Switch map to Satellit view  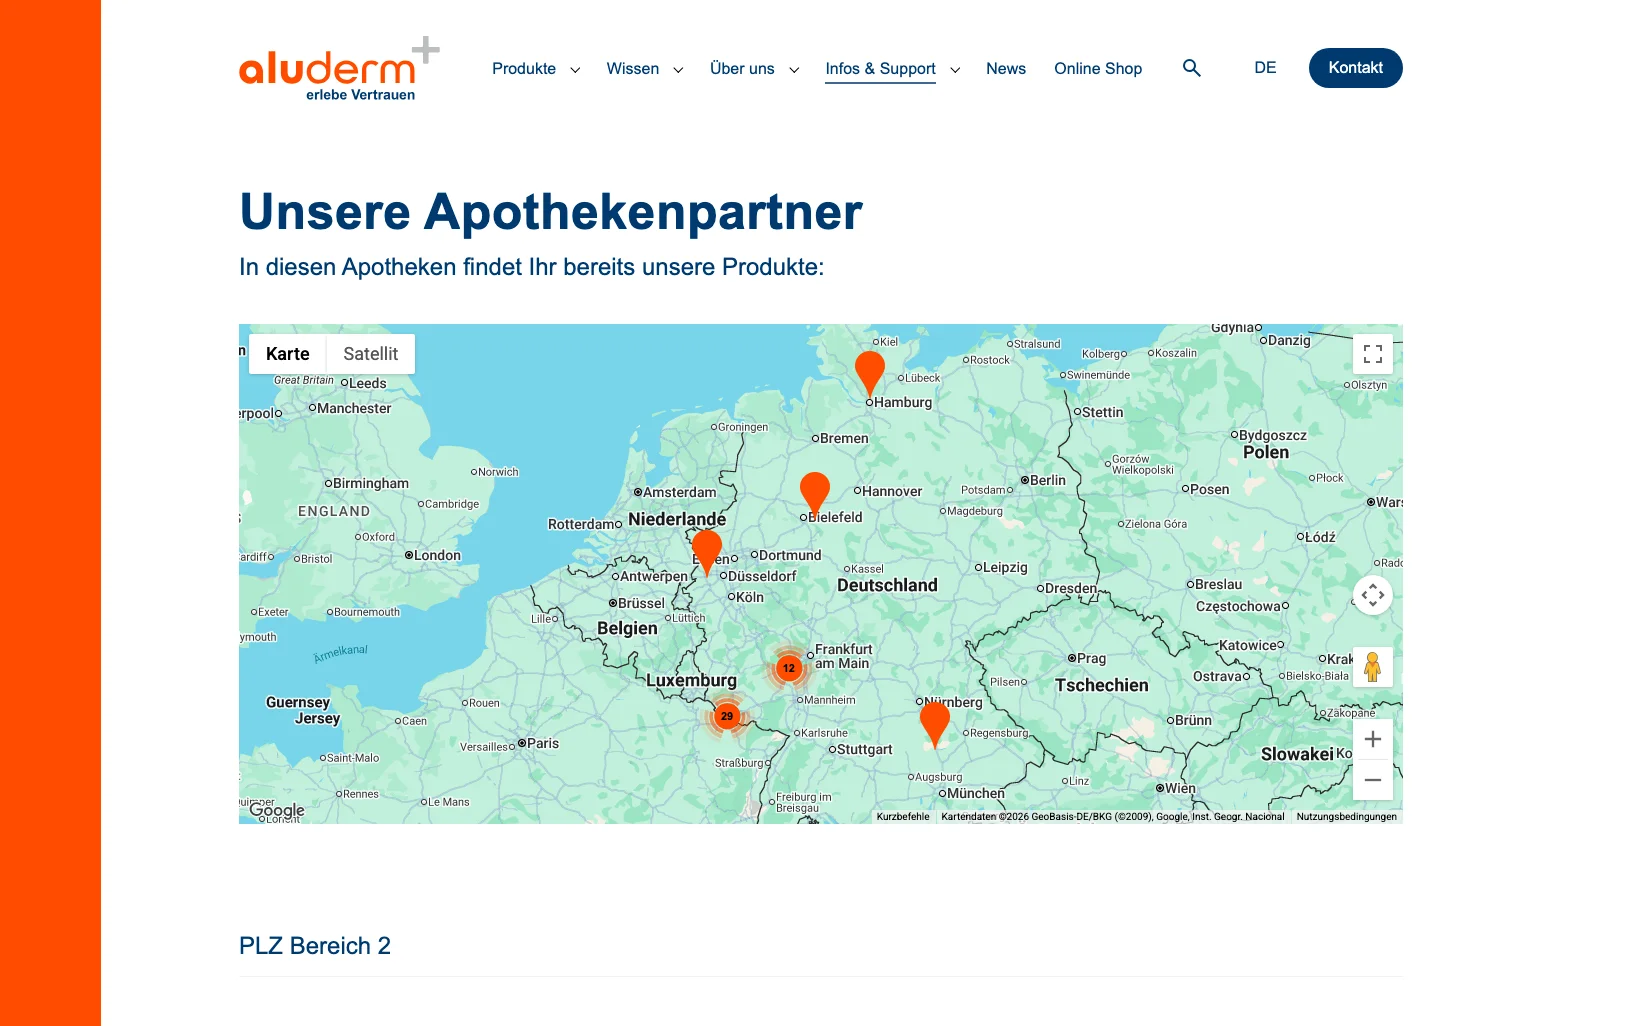(x=371, y=354)
